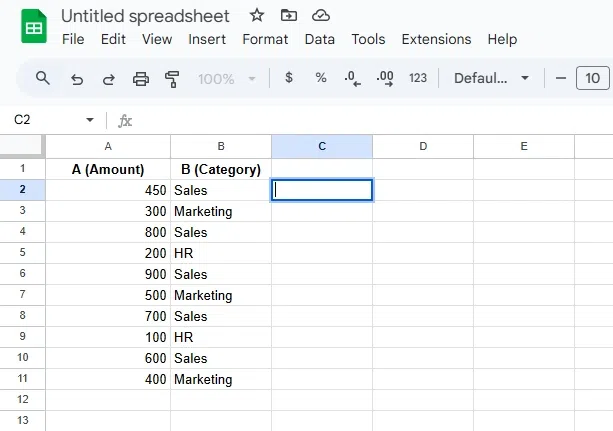Open the Extensions menu
Viewport: 613px width, 431px height.
(x=436, y=40)
